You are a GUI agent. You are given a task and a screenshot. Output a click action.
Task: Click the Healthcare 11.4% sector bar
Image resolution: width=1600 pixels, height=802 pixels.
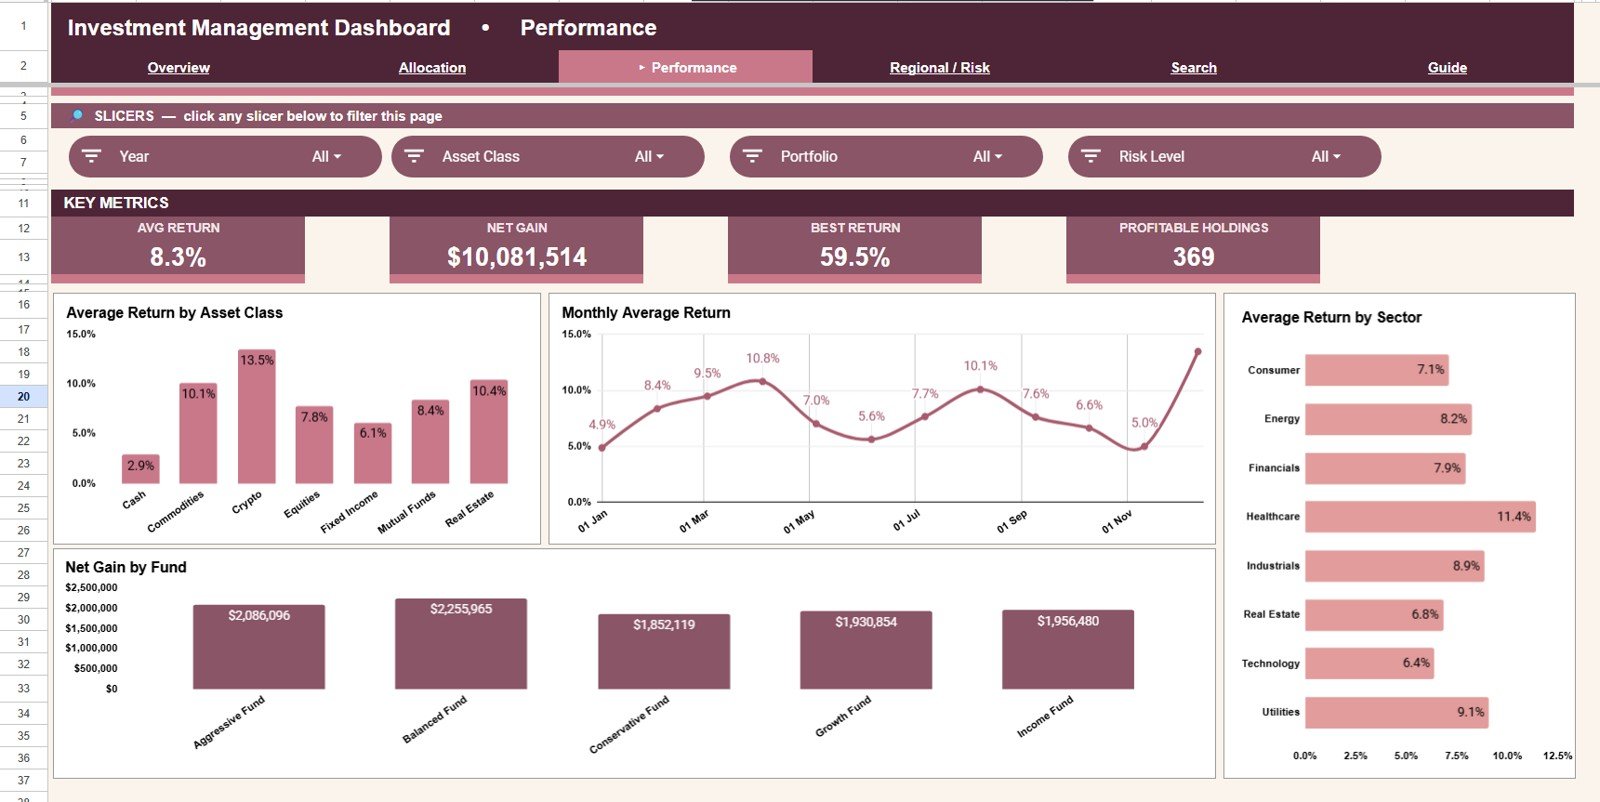click(x=1420, y=517)
